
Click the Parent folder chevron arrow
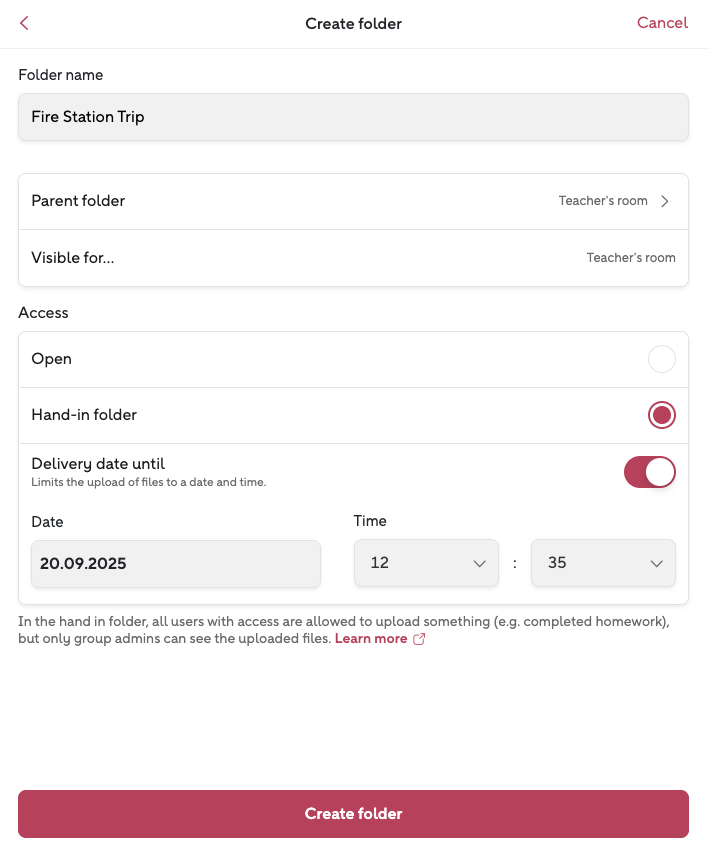665,201
